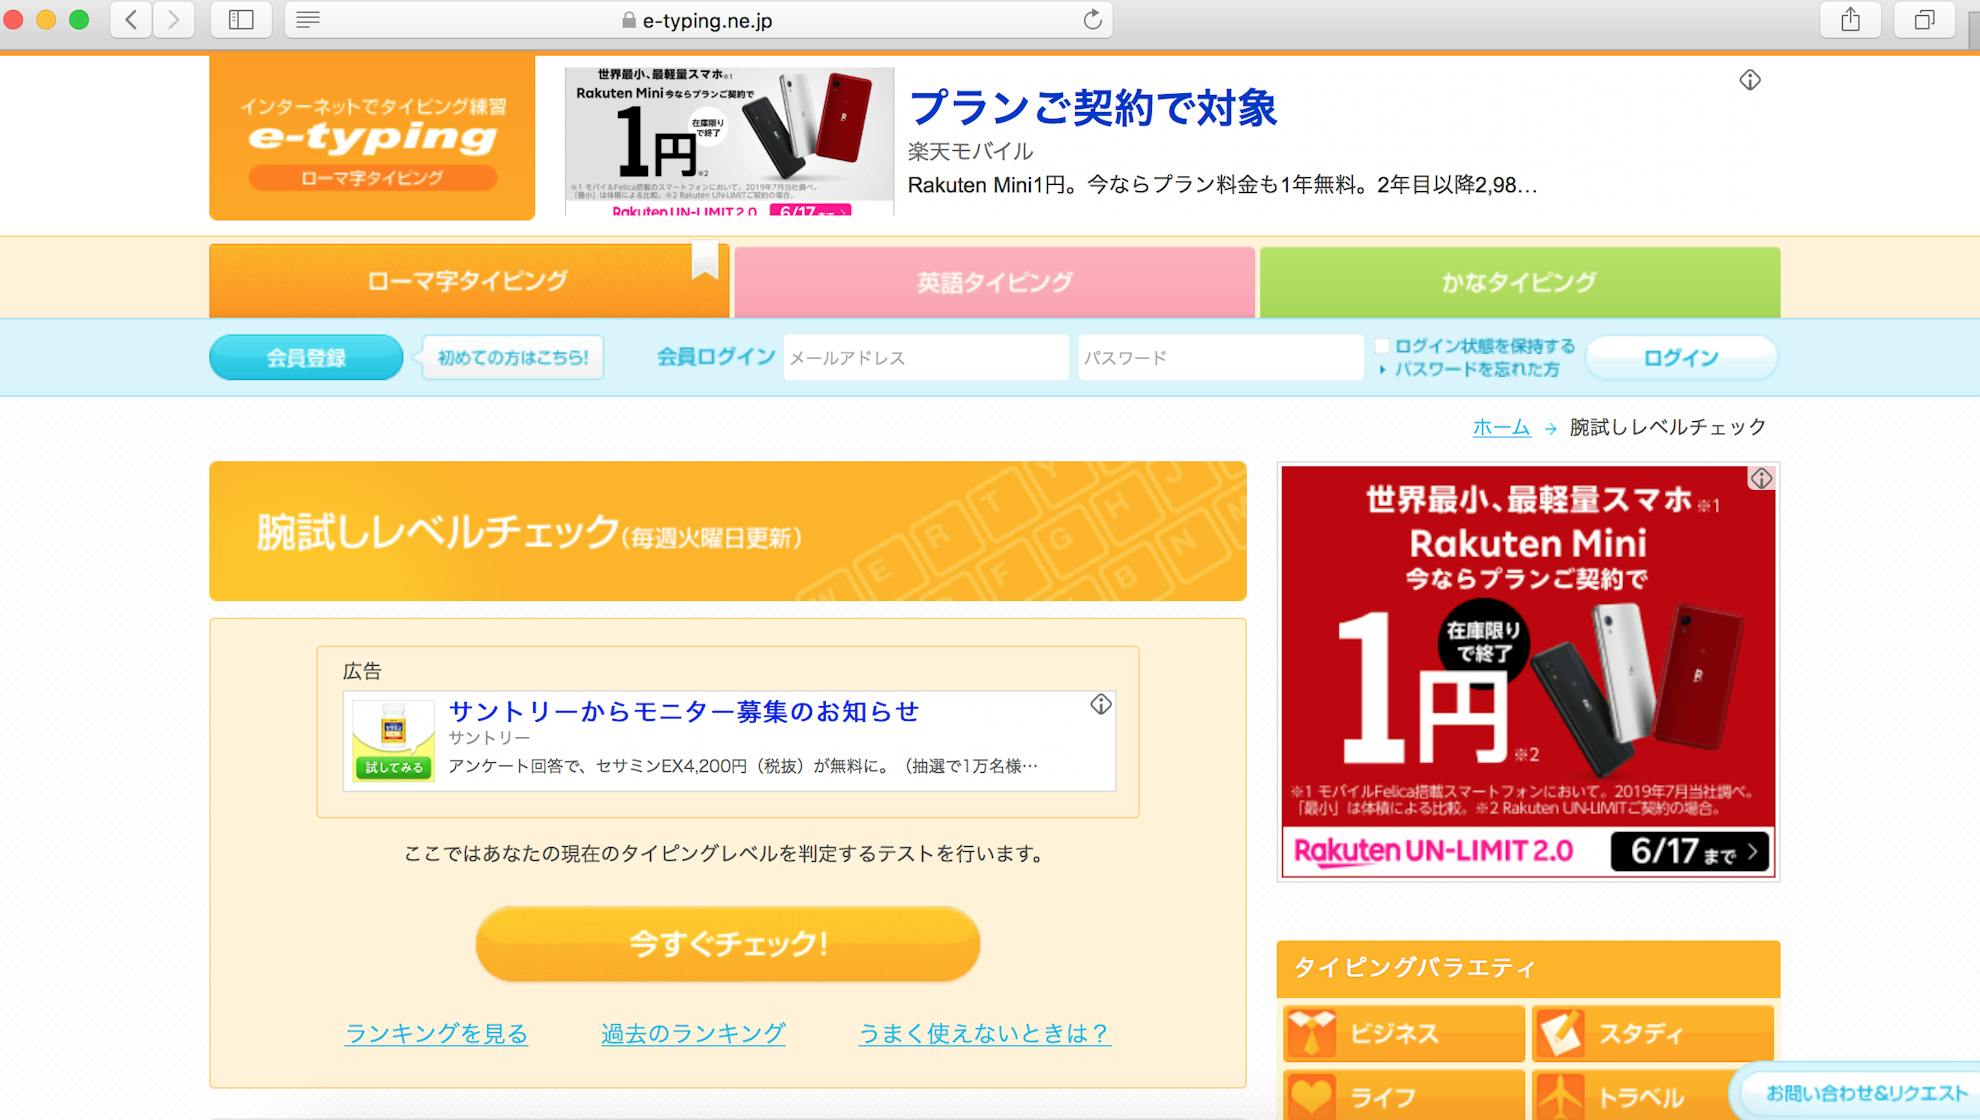Open the ランキングを見る link
This screenshot has width=1980, height=1120.
click(x=436, y=1033)
